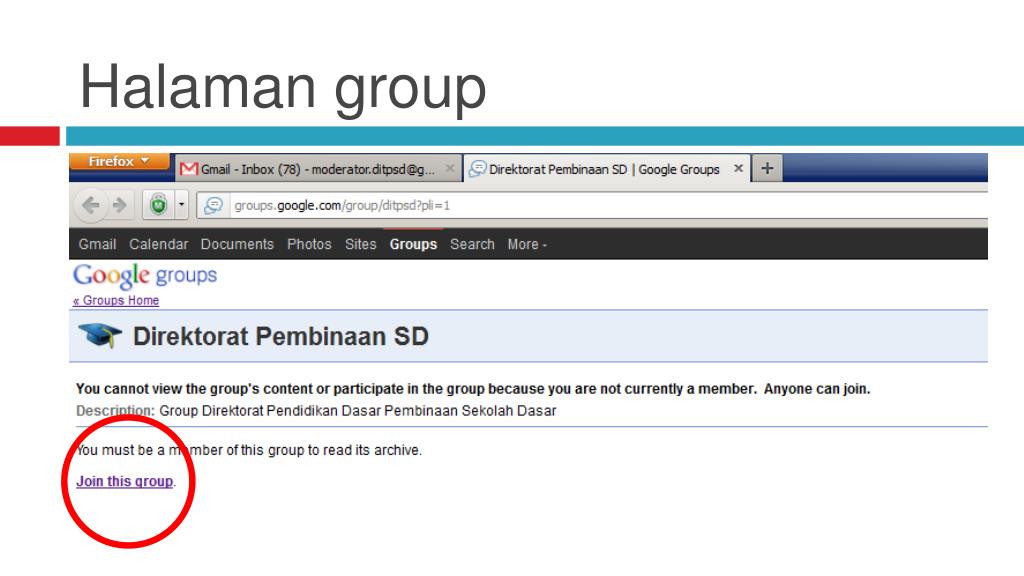Go forward with the forward arrow
Viewport: 1024px width, 576px height.
120,206
